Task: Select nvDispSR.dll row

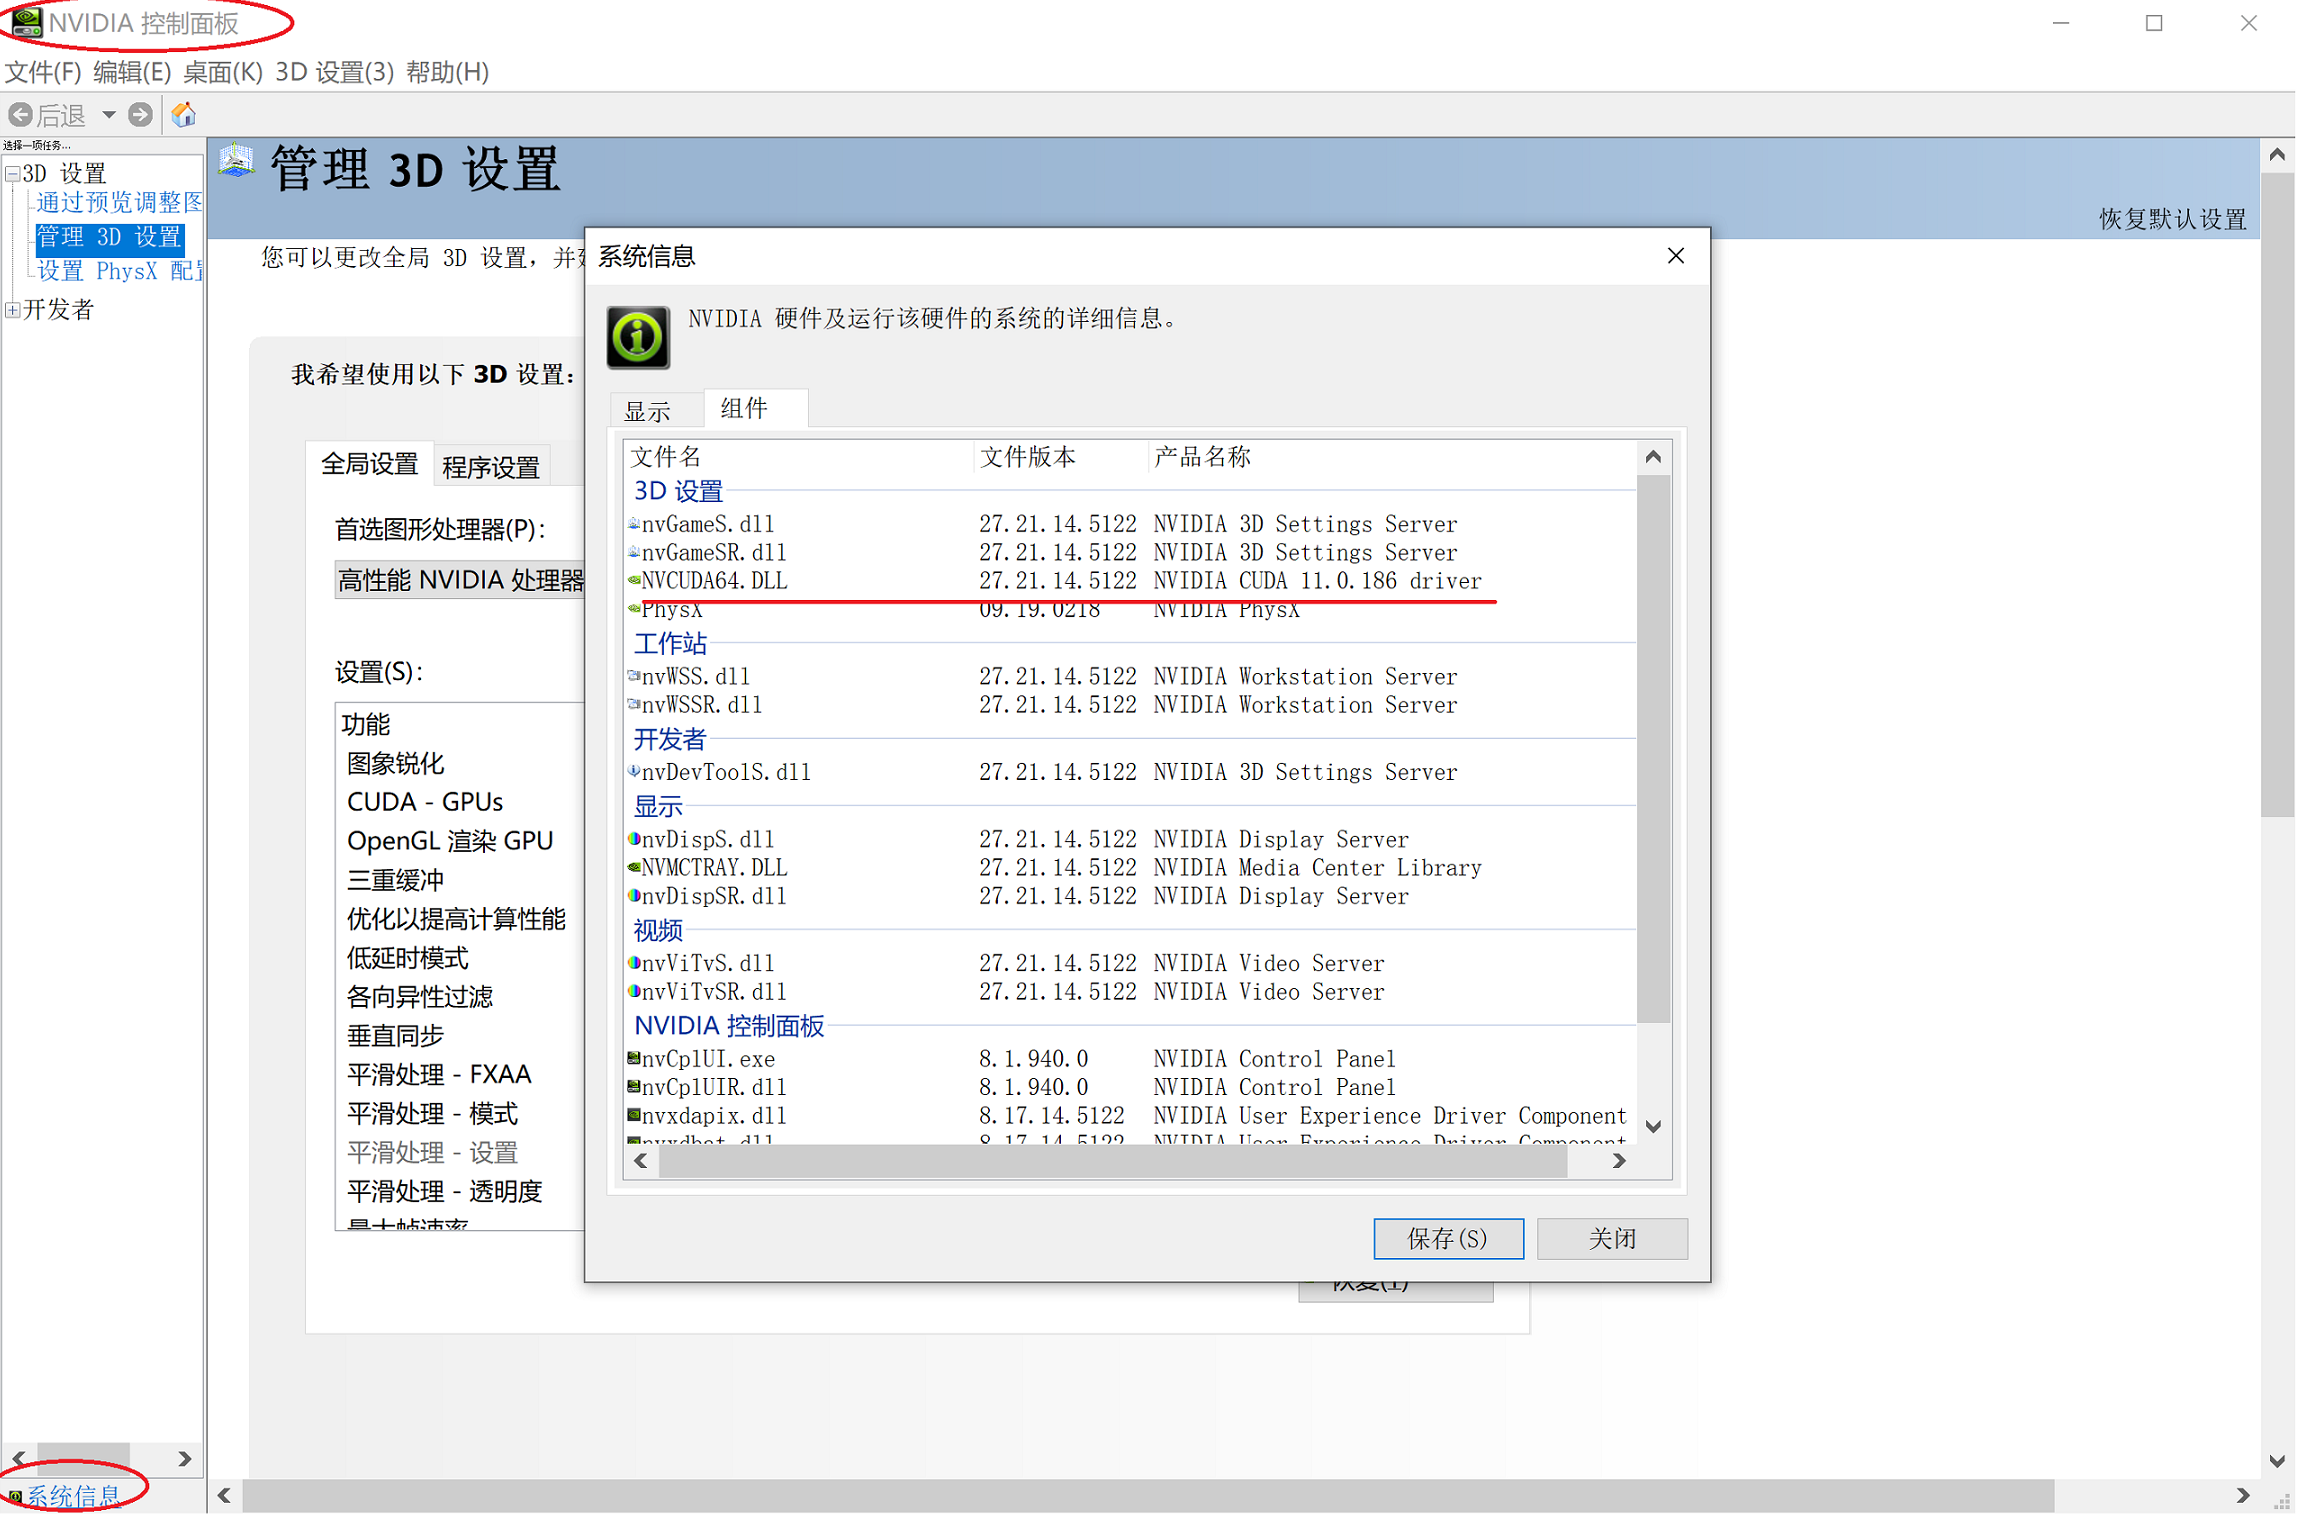Action: click(x=1130, y=896)
